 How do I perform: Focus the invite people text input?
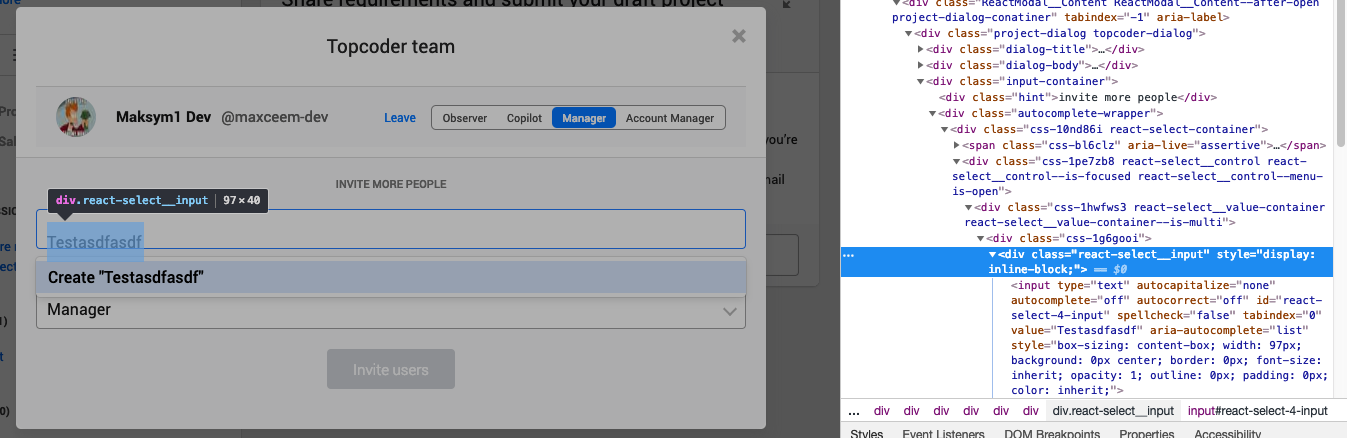(x=391, y=229)
